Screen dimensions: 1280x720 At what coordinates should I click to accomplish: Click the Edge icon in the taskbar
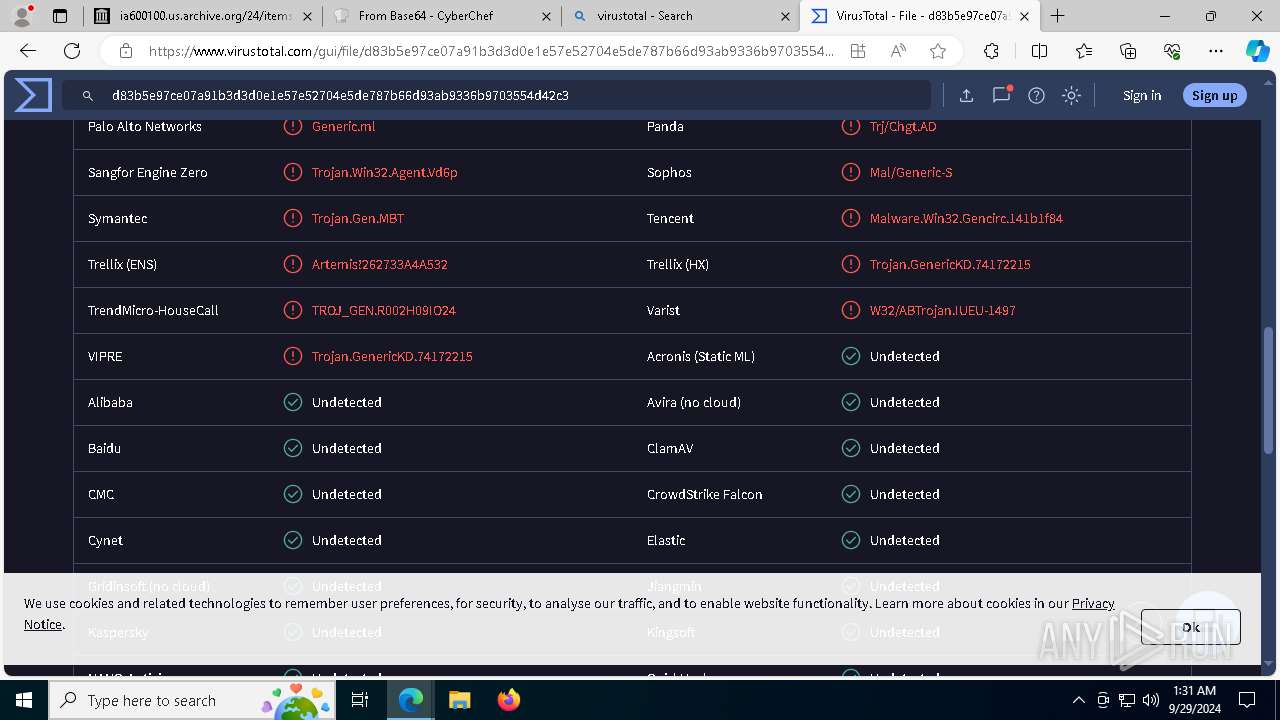(x=410, y=700)
